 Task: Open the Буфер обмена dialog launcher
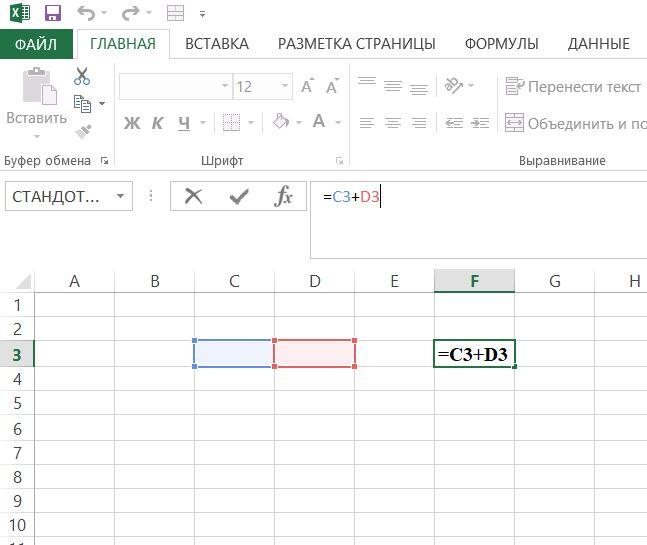[104, 161]
